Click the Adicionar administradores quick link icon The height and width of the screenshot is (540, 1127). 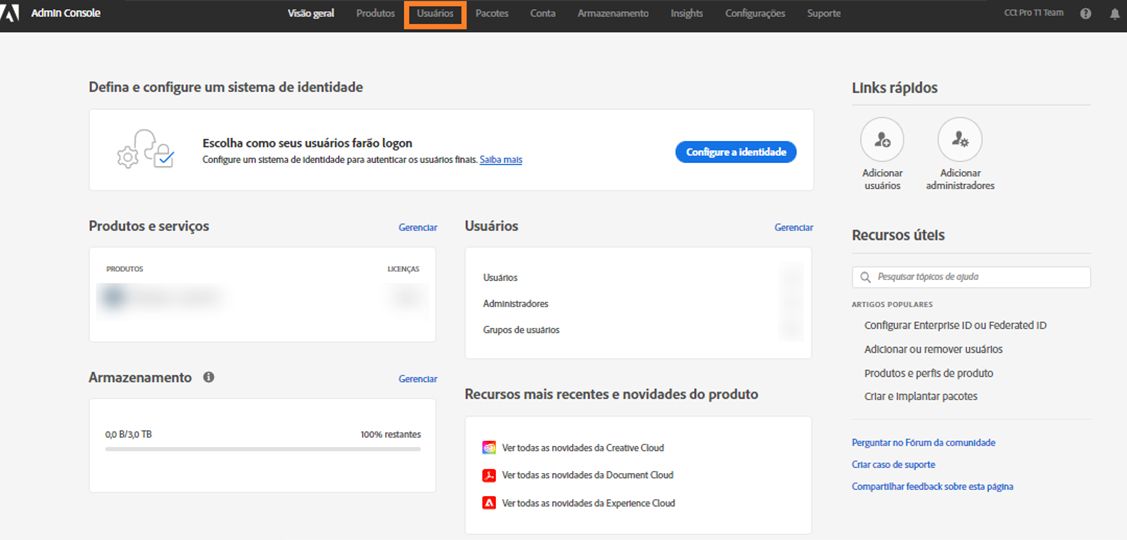(x=960, y=139)
